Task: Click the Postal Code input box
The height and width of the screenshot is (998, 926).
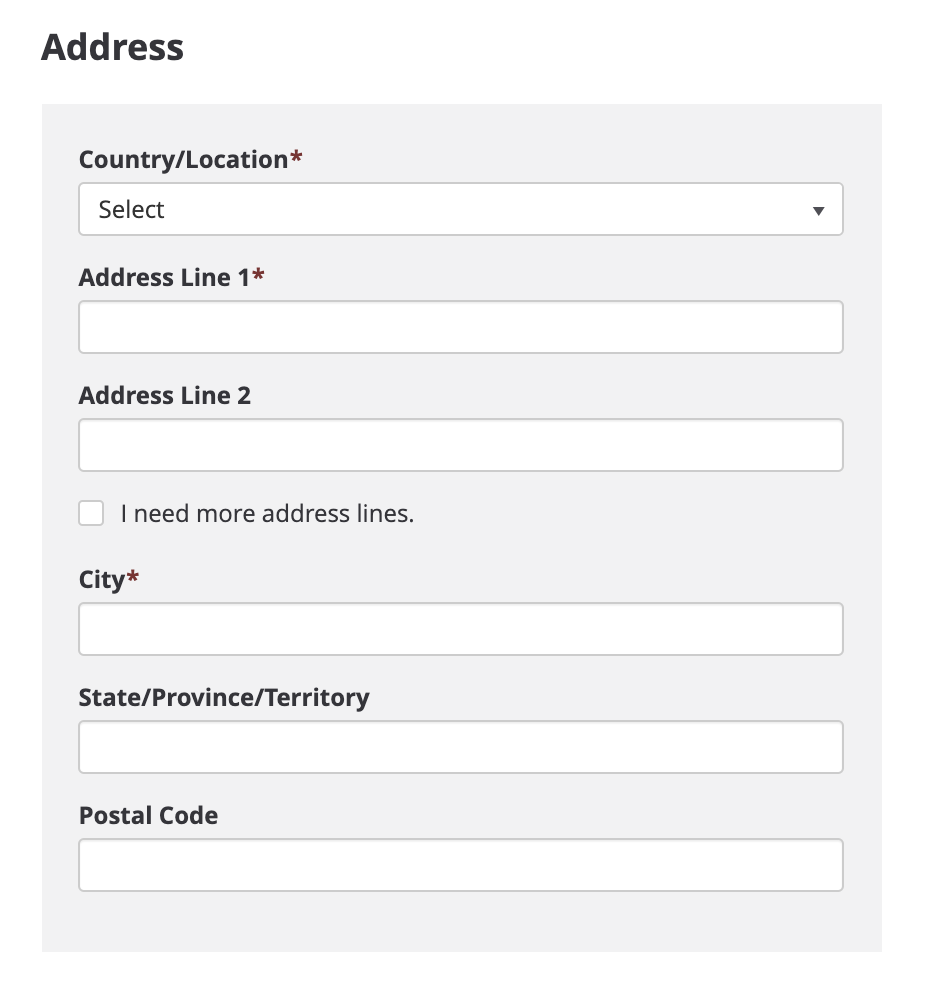Action: [x=460, y=865]
